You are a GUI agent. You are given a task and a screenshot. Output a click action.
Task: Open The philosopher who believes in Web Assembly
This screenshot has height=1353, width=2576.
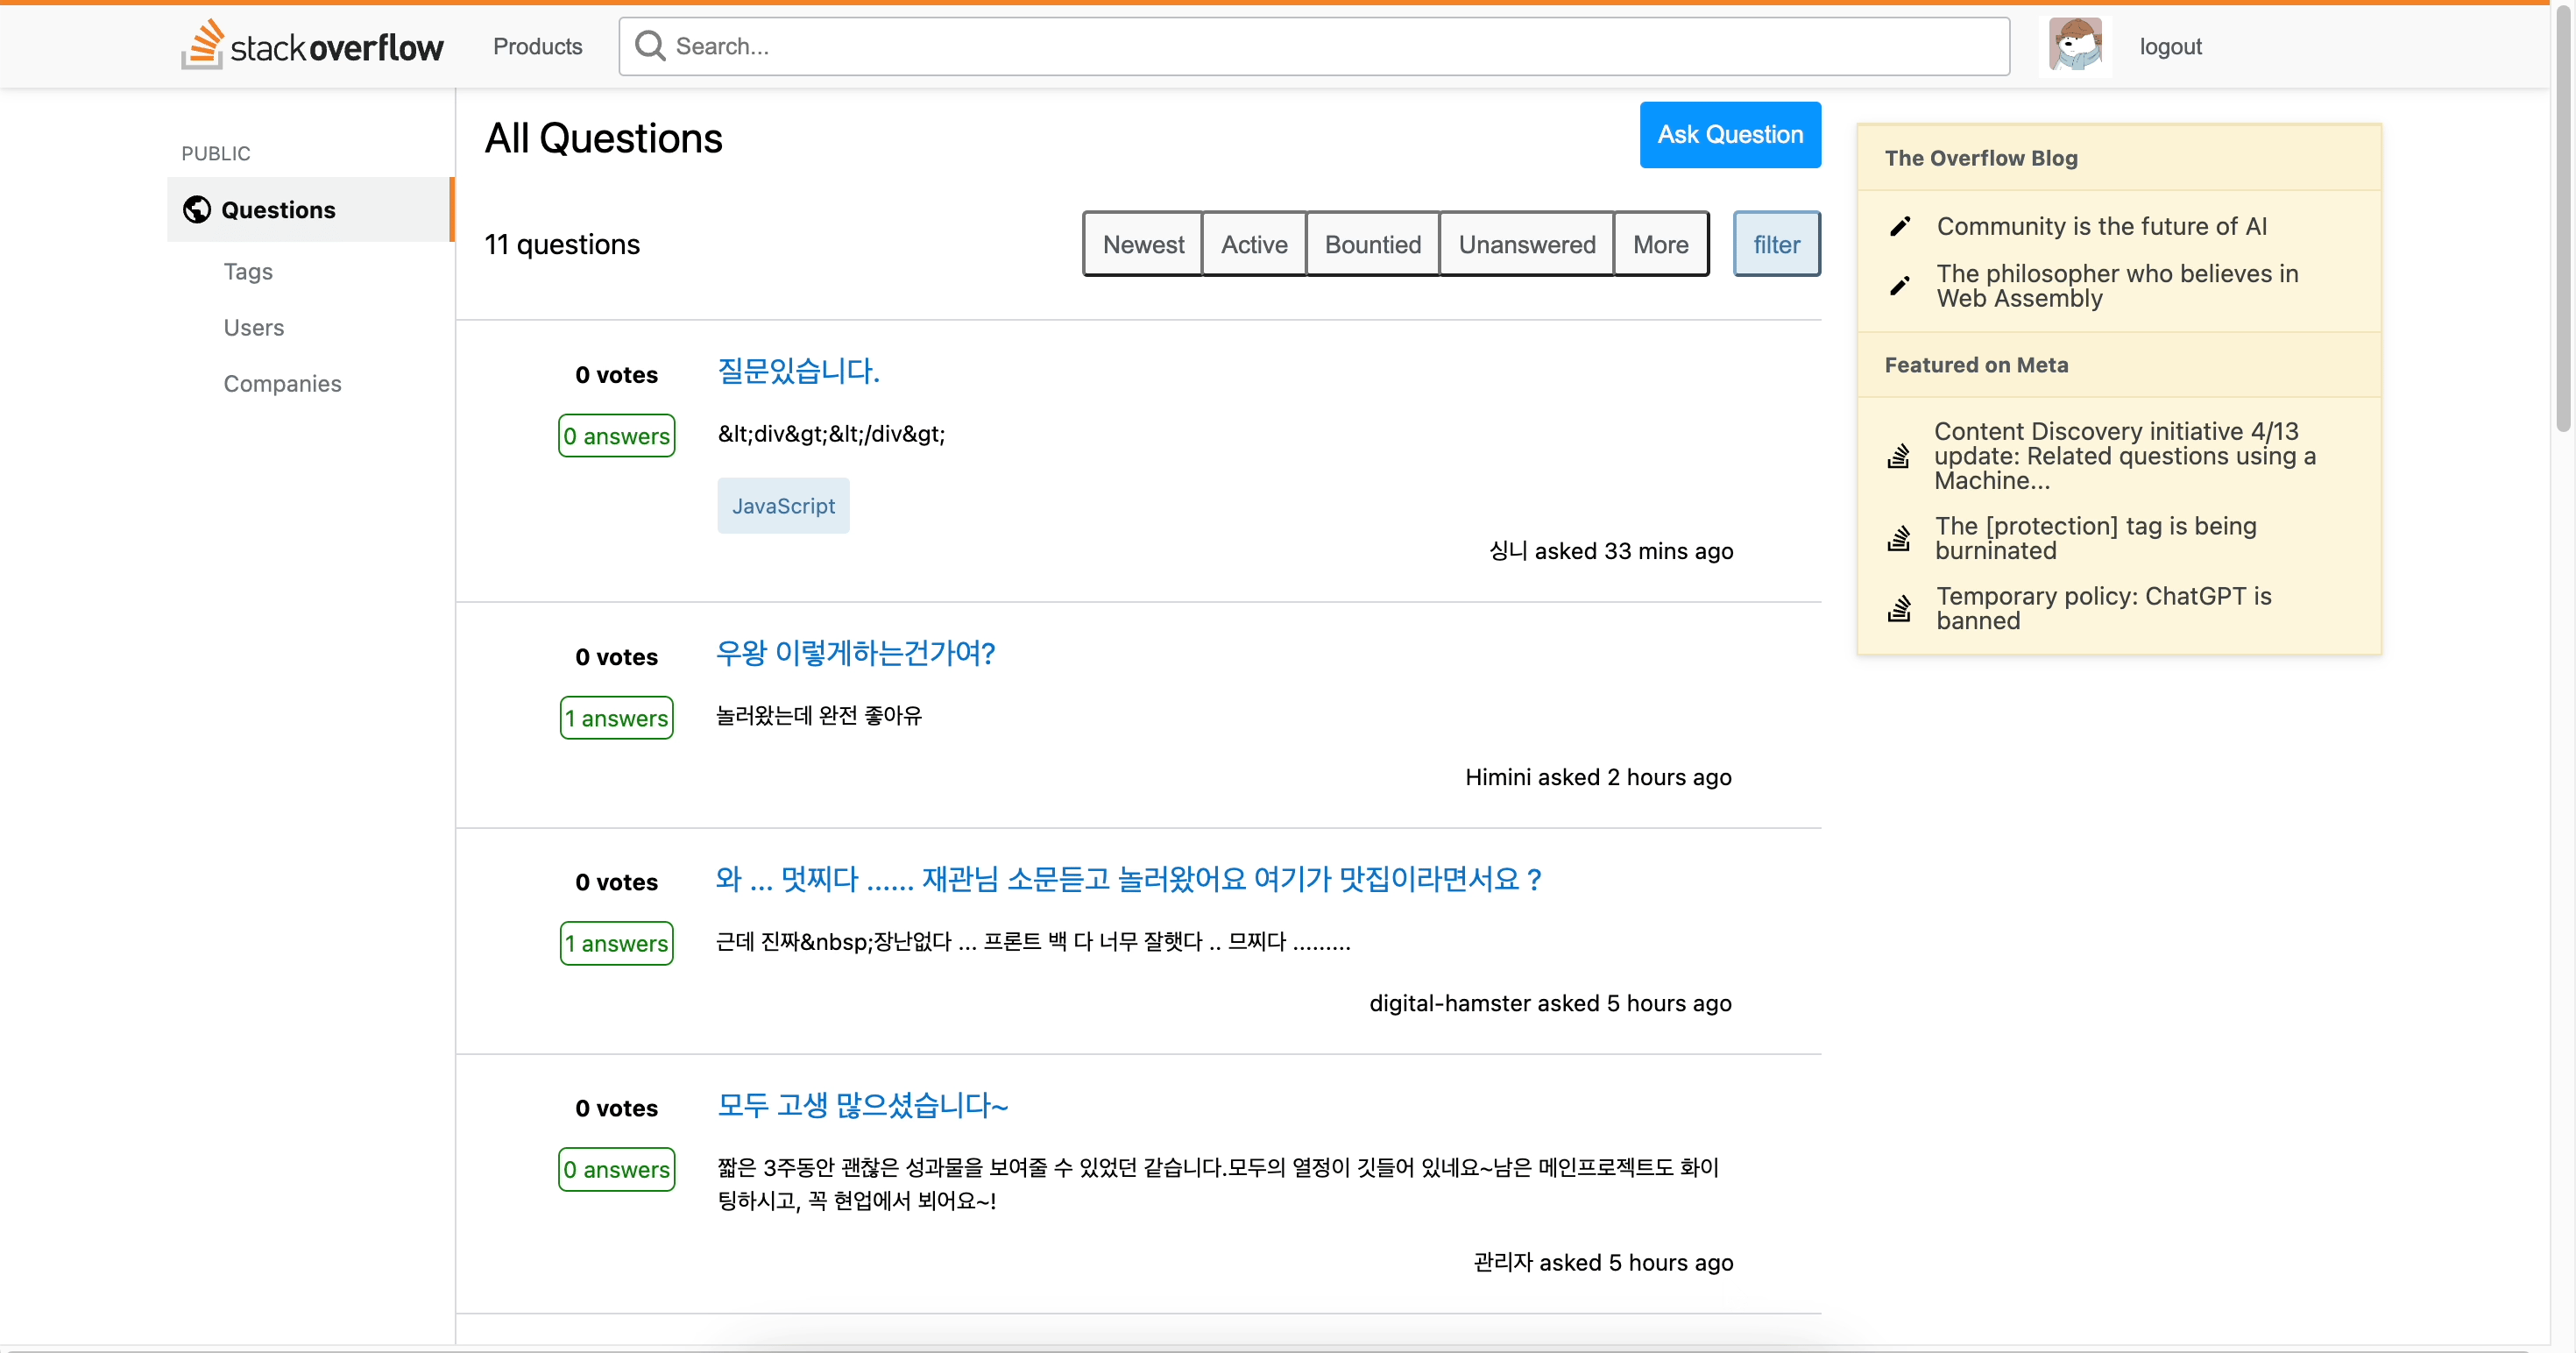(x=2117, y=286)
